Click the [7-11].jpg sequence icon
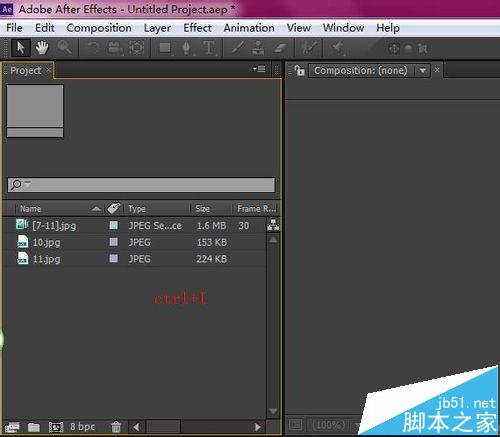This screenshot has width=500, height=437. (22, 225)
